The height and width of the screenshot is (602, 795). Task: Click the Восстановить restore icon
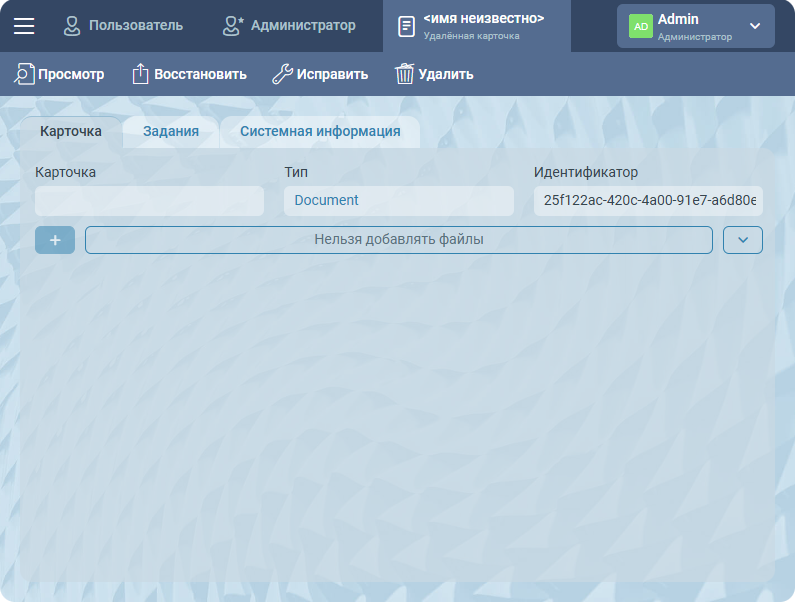[140, 74]
